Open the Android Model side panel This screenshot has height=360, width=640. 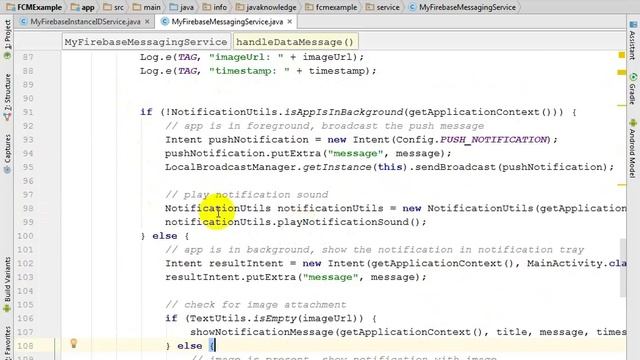tap(633, 148)
